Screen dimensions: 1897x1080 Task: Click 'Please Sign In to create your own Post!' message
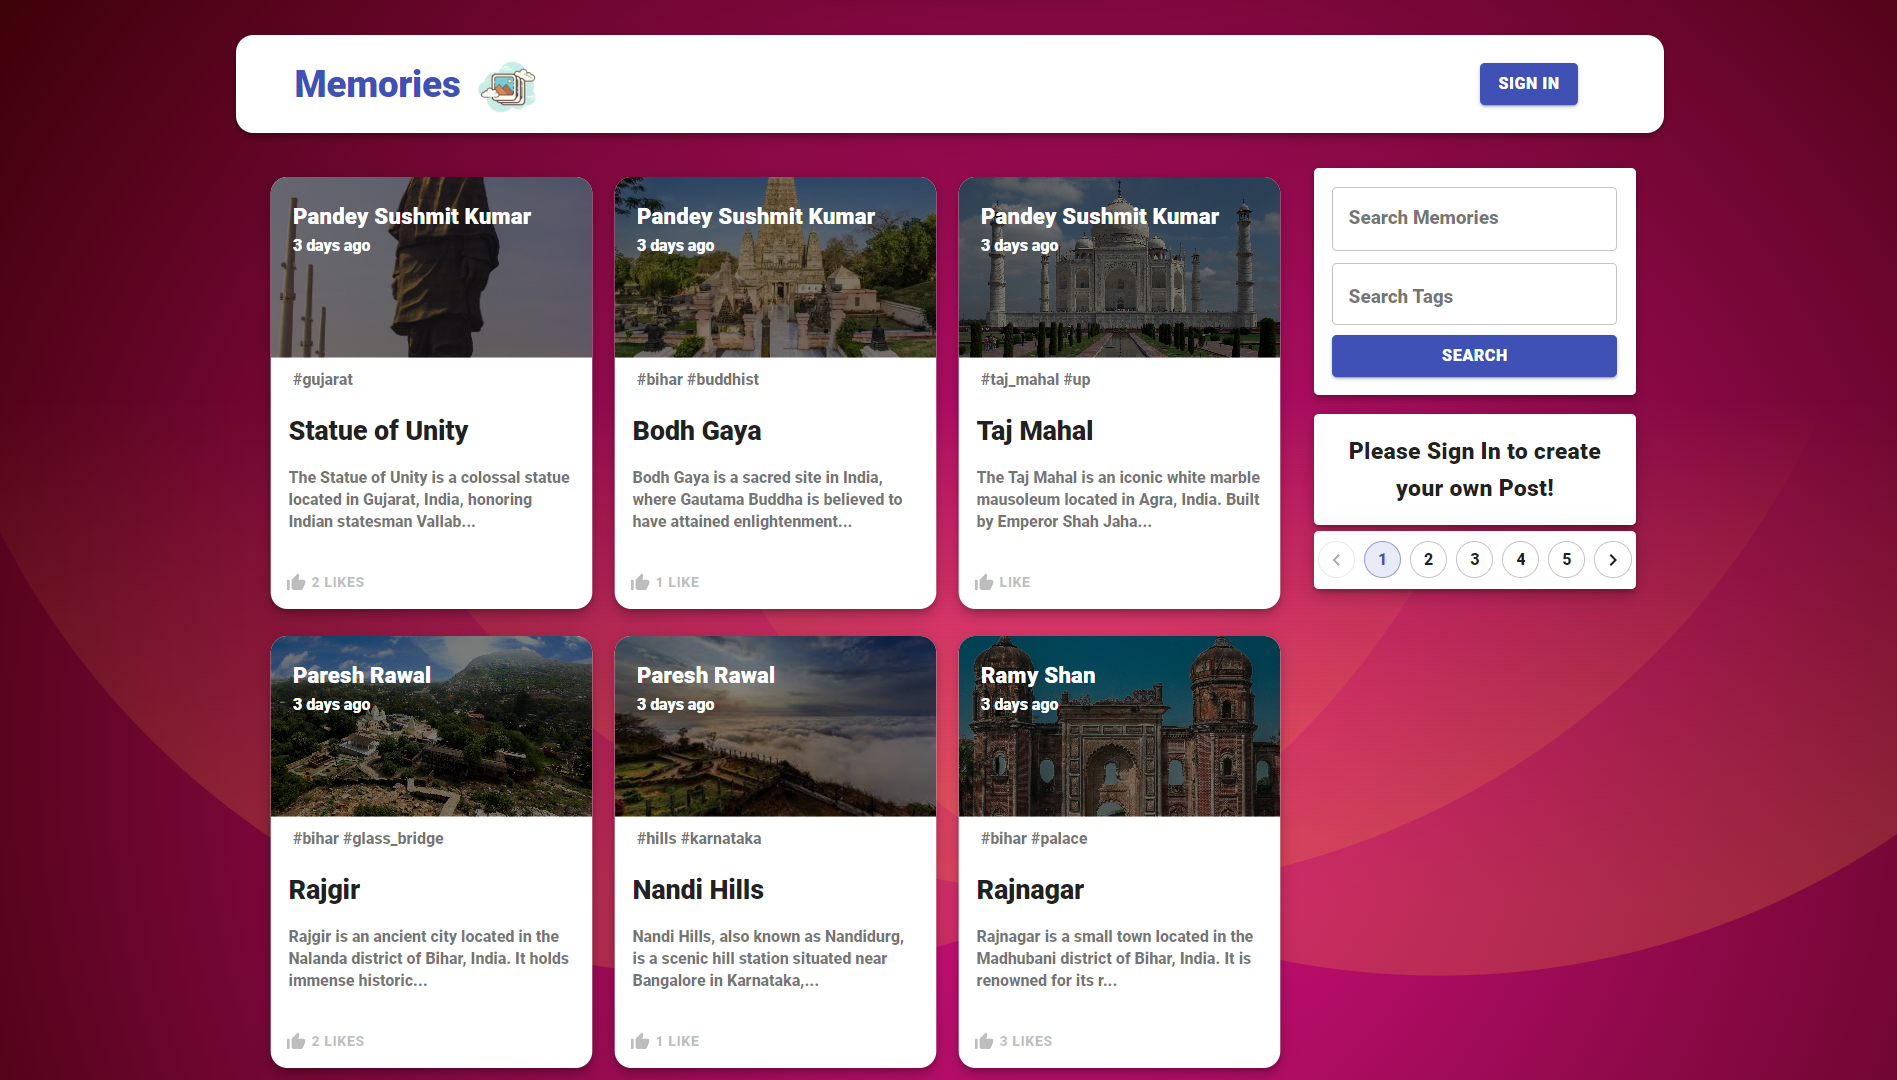coord(1474,470)
